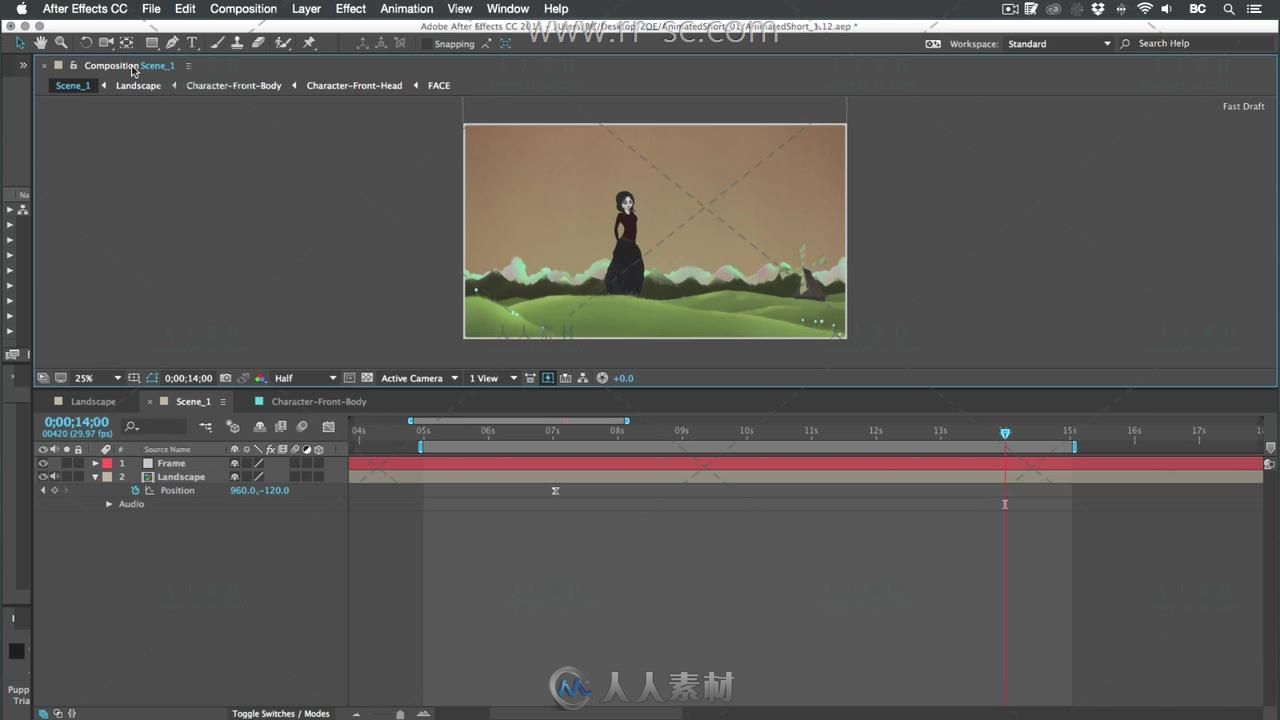This screenshot has height=720, width=1280.
Task: Select the Roto Brush tool
Action: click(x=283, y=43)
